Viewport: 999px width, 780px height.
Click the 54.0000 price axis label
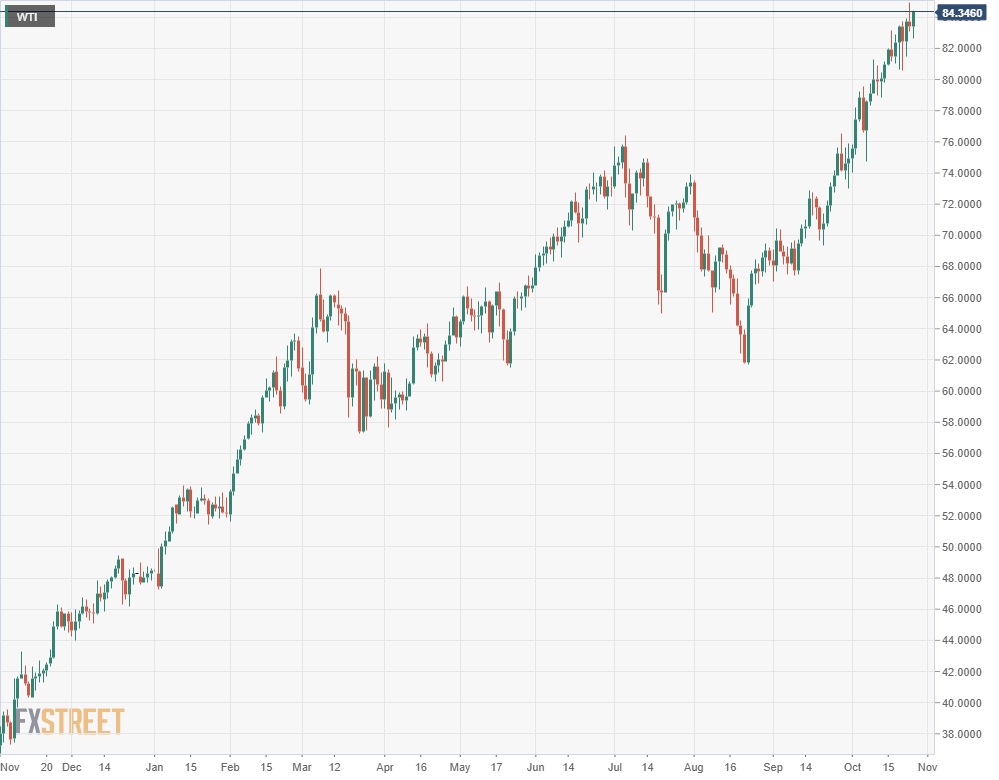click(961, 485)
